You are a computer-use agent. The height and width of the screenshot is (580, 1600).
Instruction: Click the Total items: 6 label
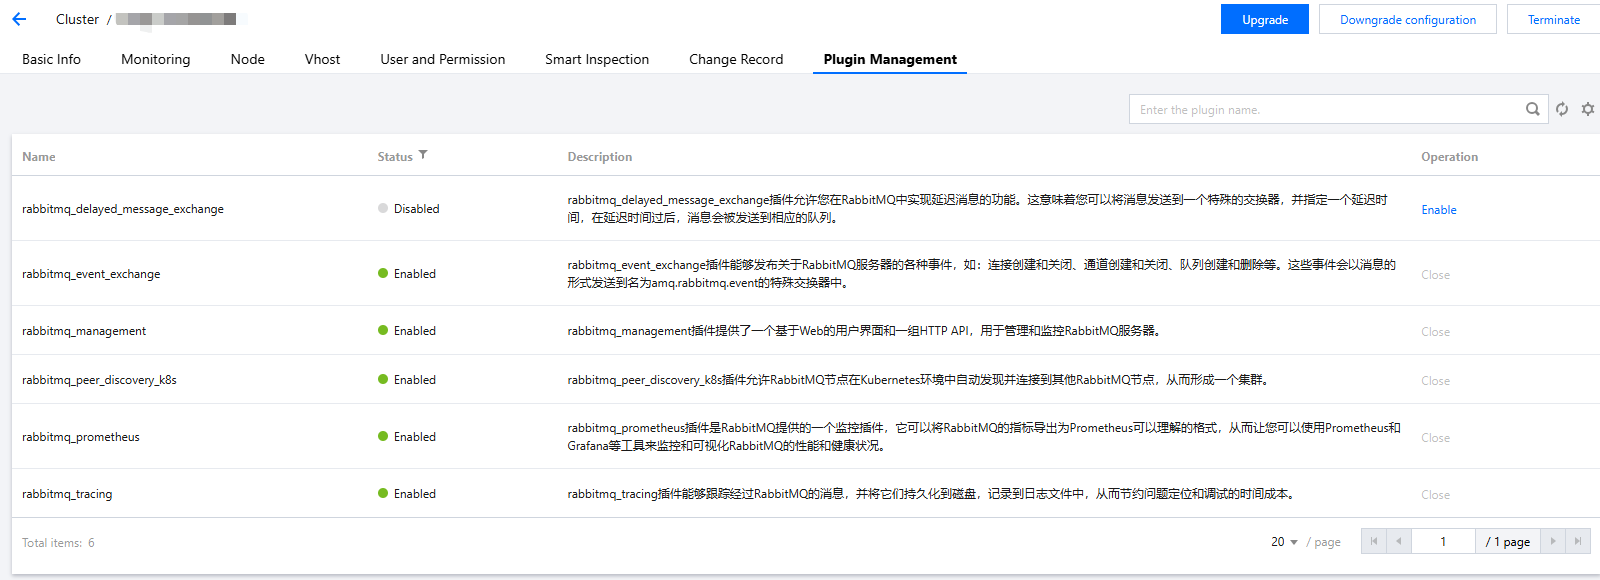(58, 543)
